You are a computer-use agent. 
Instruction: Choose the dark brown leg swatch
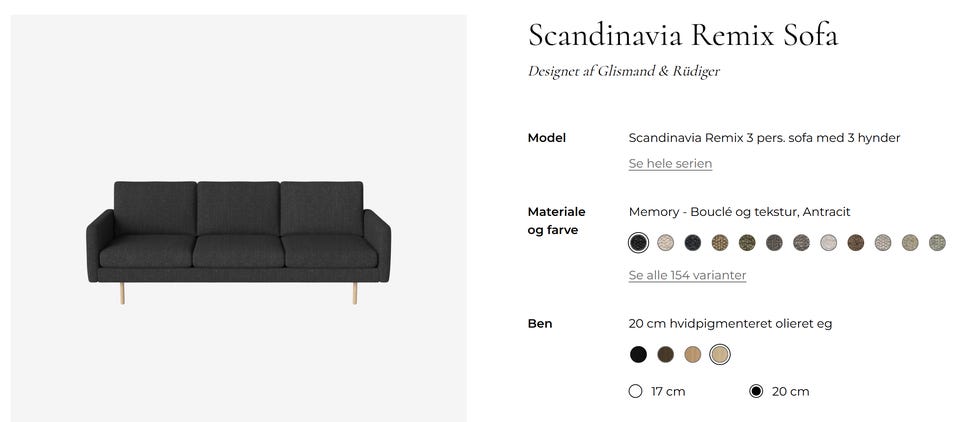click(666, 354)
